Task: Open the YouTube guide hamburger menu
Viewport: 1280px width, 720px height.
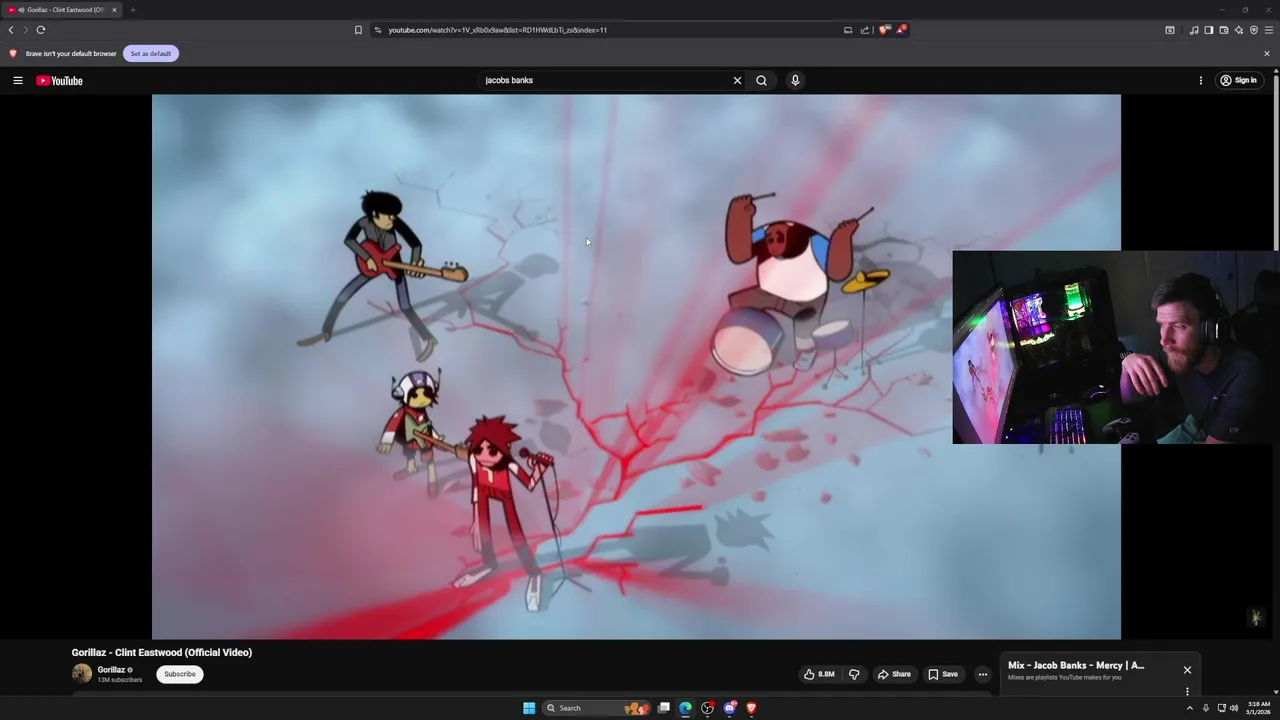Action: coord(18,80)
